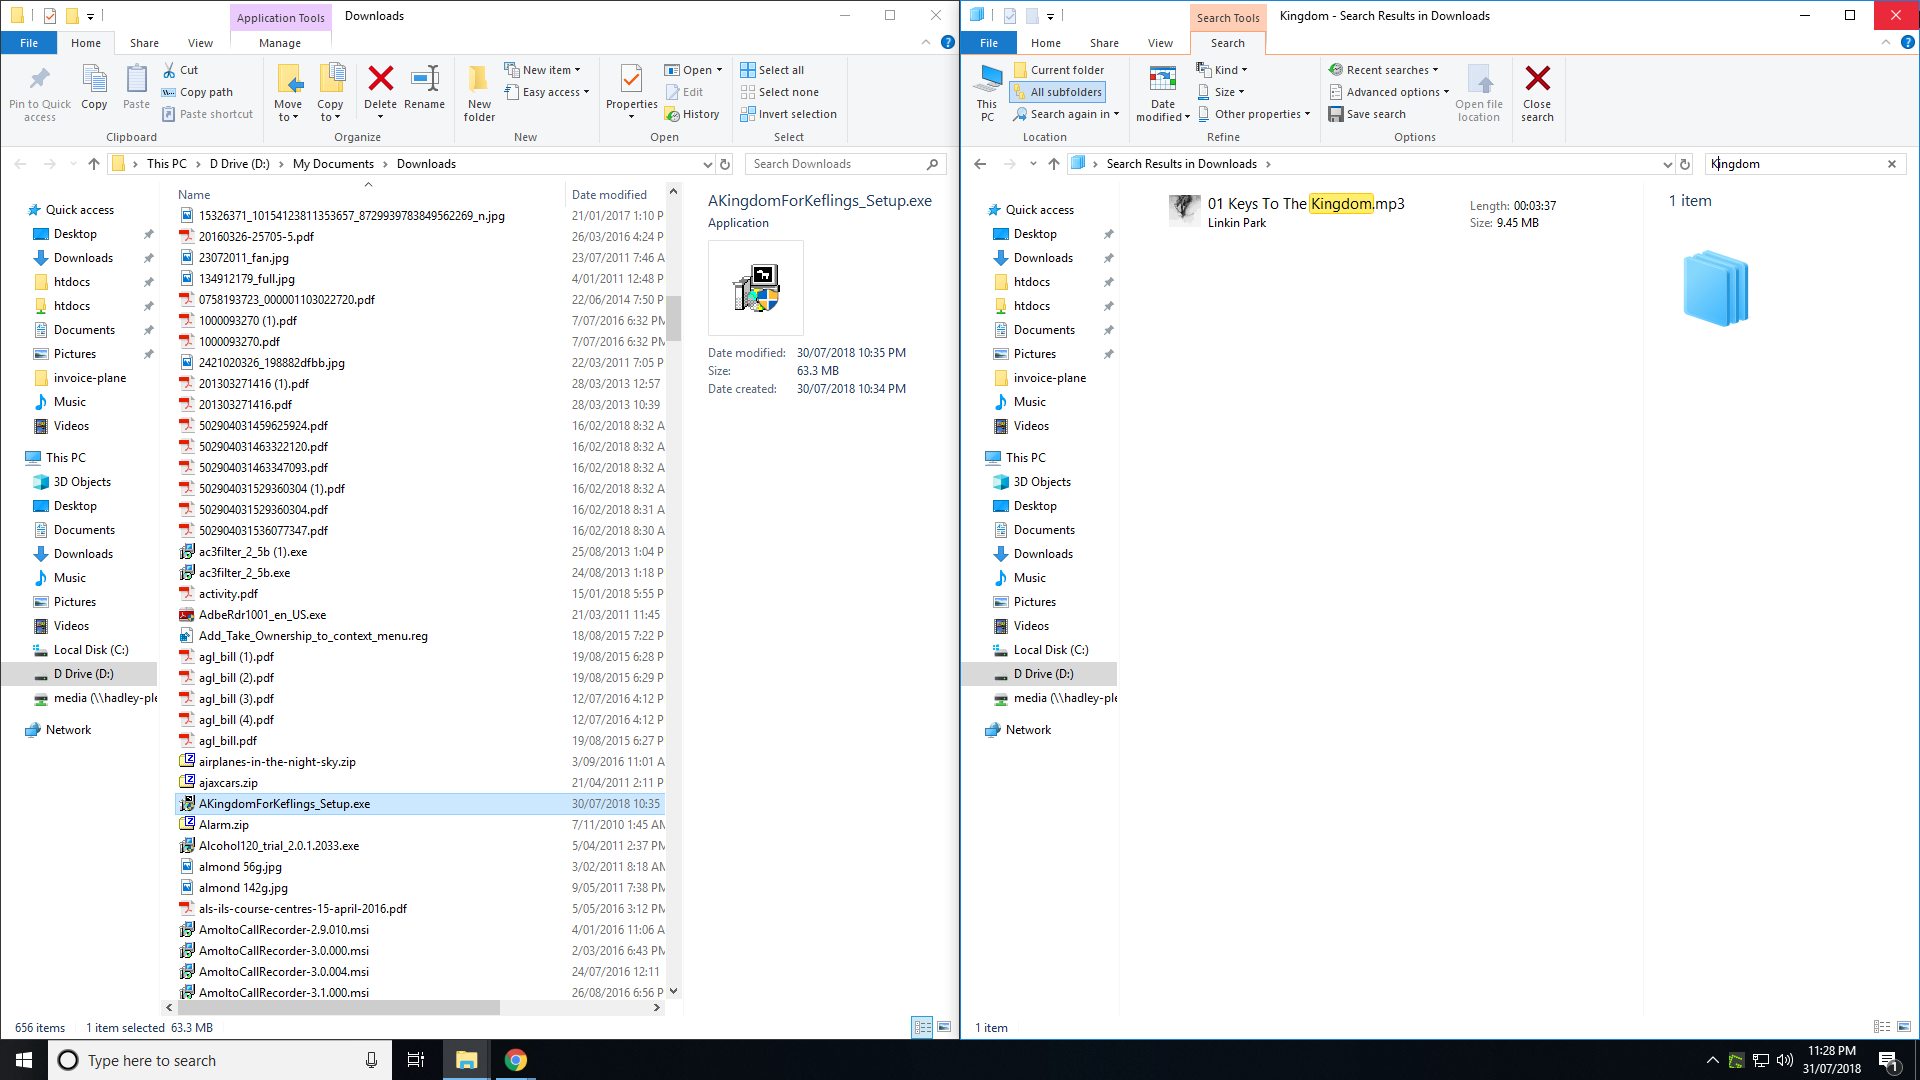This screenshot has width=1920, height=1080.
Task: Switch search window to details view
Action: 1881,1027
